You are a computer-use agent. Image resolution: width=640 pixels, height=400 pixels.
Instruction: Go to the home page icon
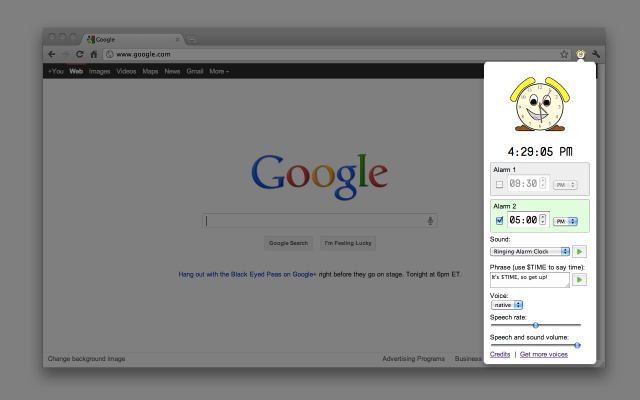pyautogui.click(x=94, y=54)
